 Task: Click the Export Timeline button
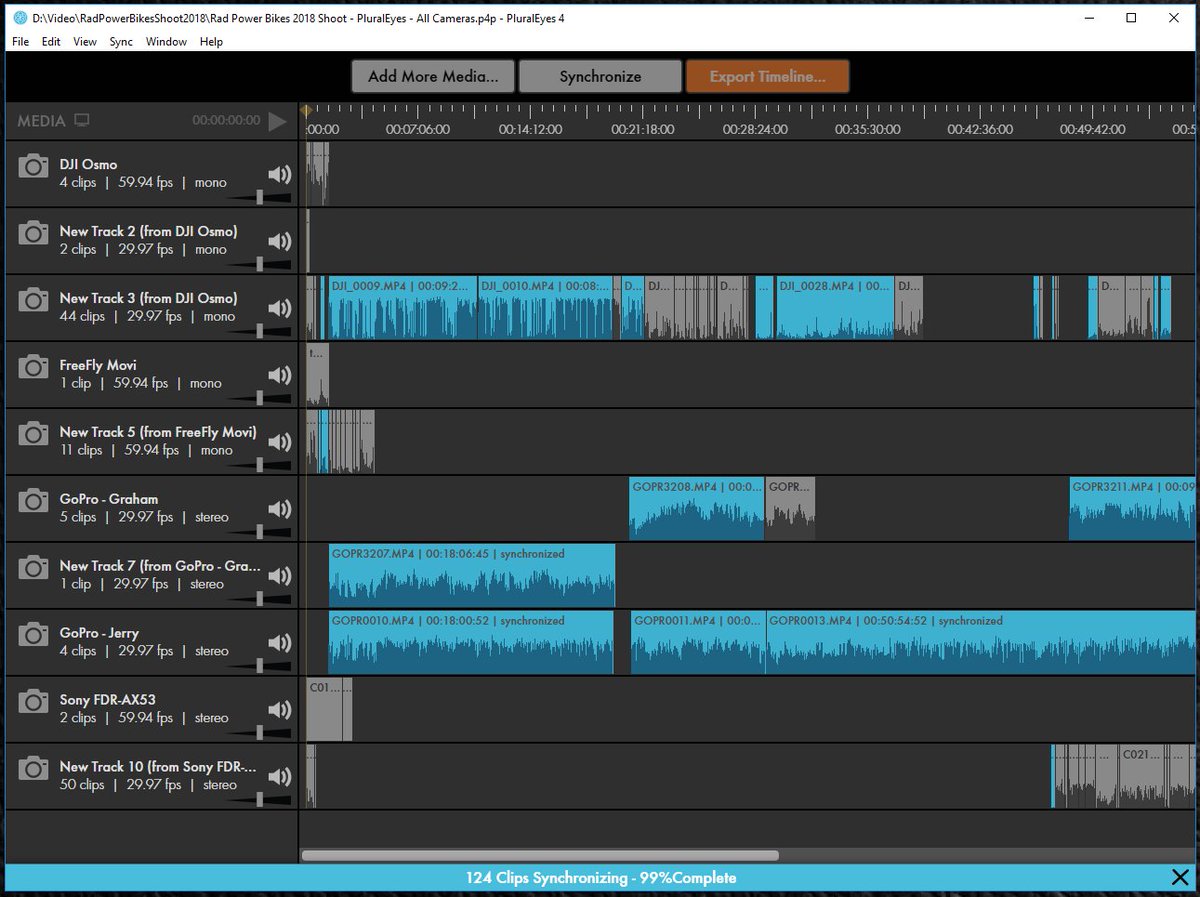click(x=768, y=76)
